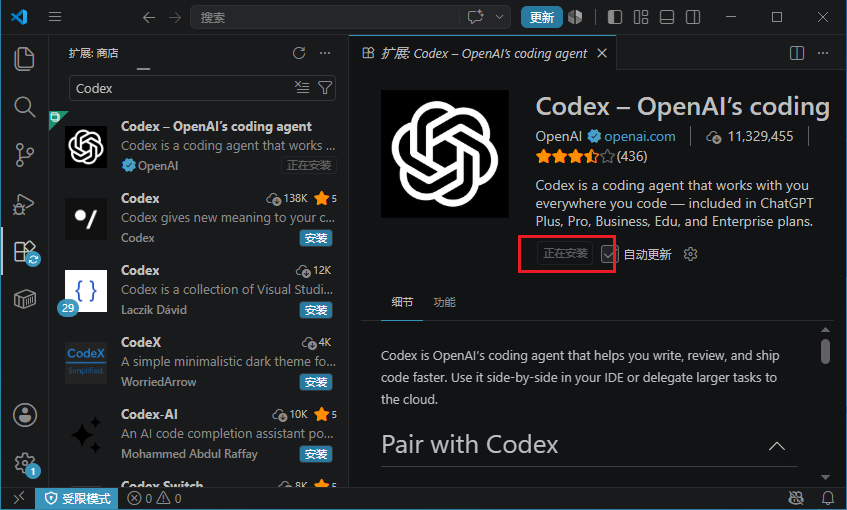Open the chat icon in title bar

coord(475,17)
